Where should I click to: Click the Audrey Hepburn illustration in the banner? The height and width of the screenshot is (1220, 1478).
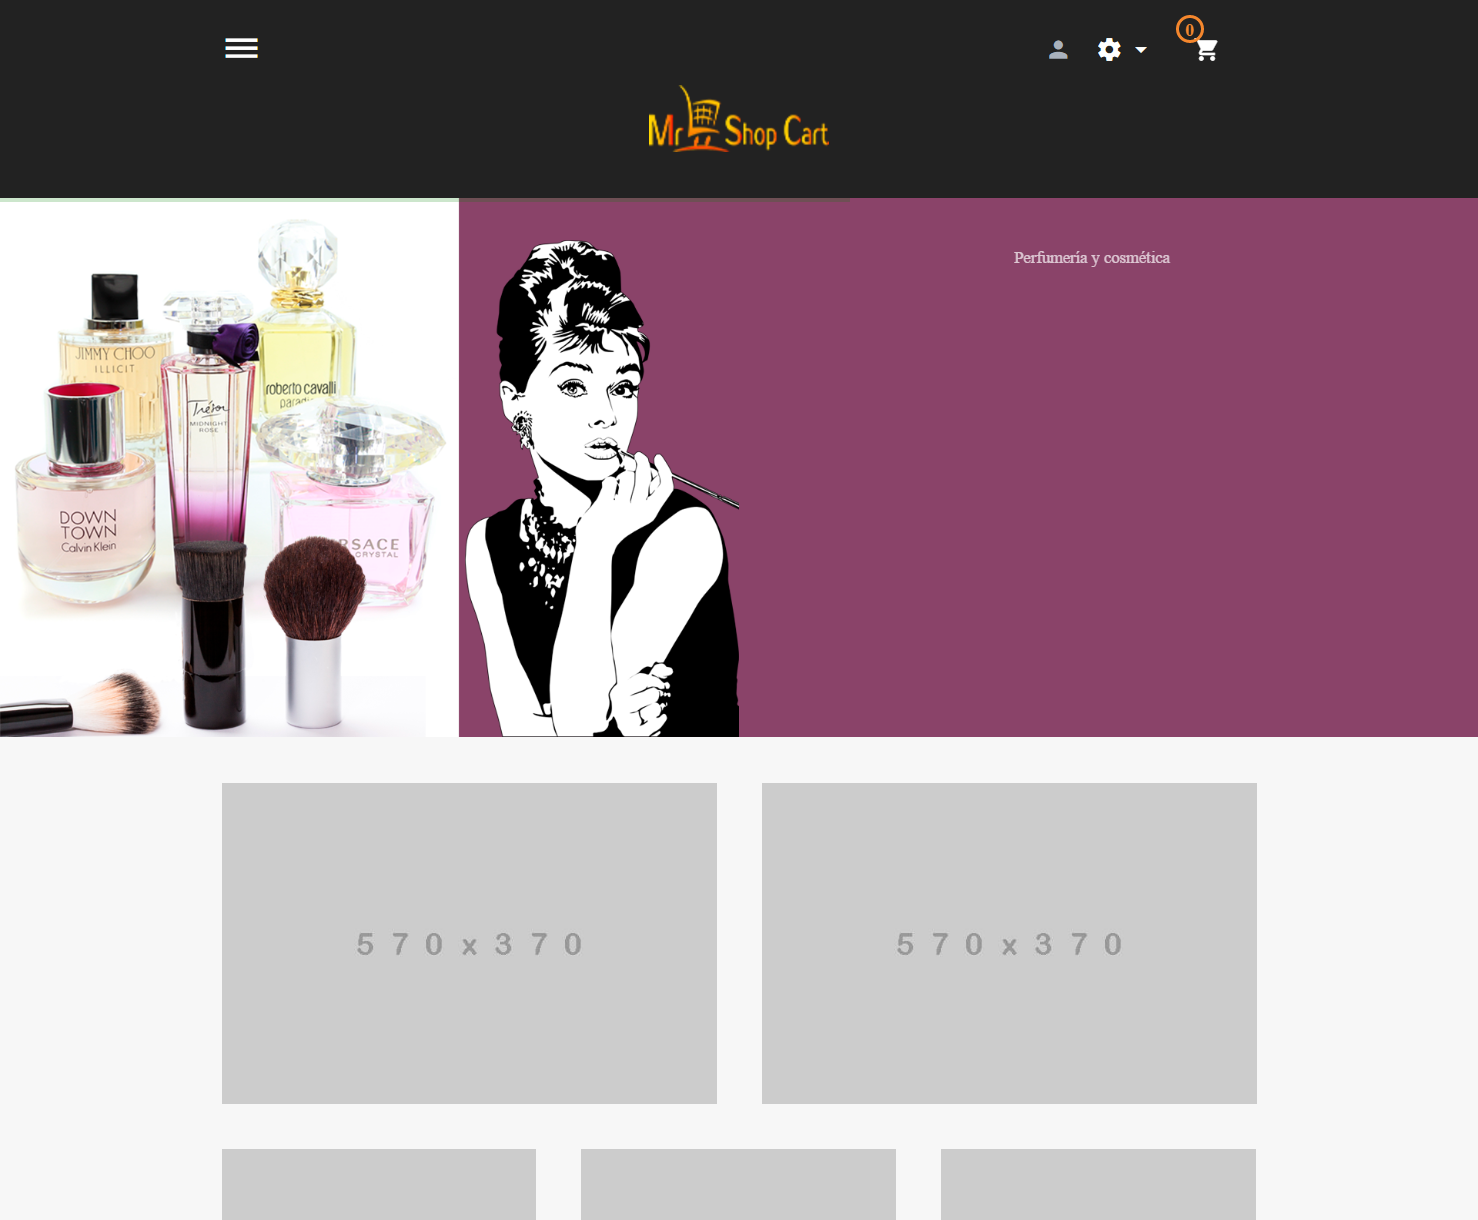pos(605,488)
